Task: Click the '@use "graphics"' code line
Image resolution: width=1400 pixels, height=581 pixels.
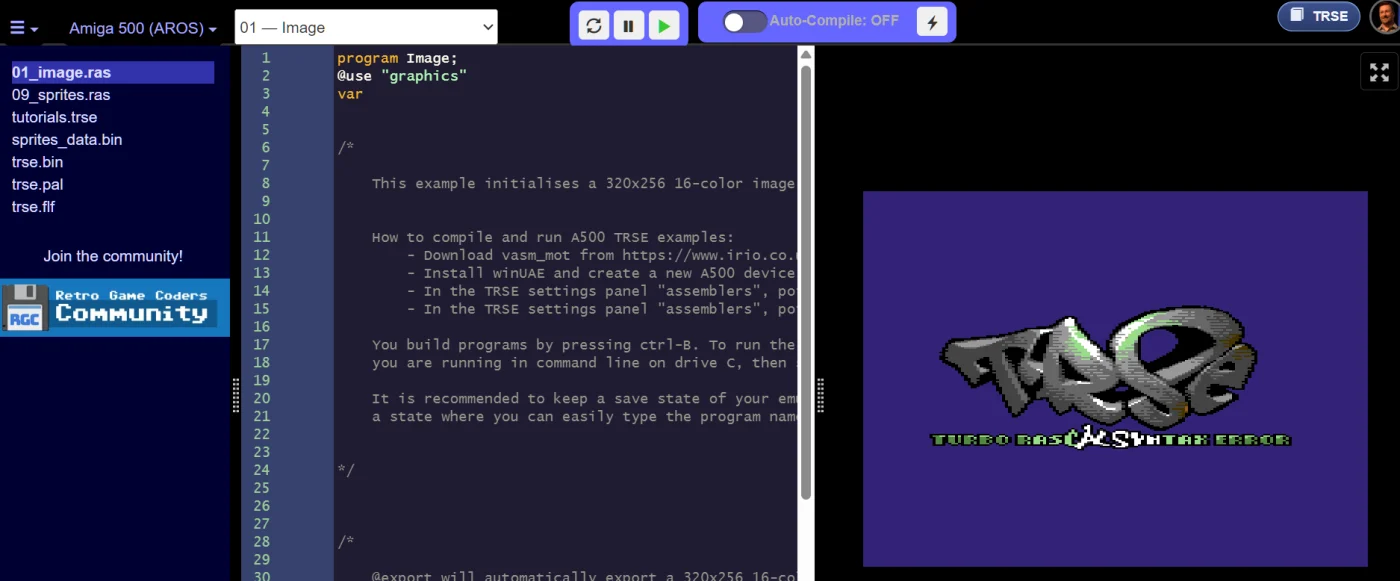Action: [402, 76]
